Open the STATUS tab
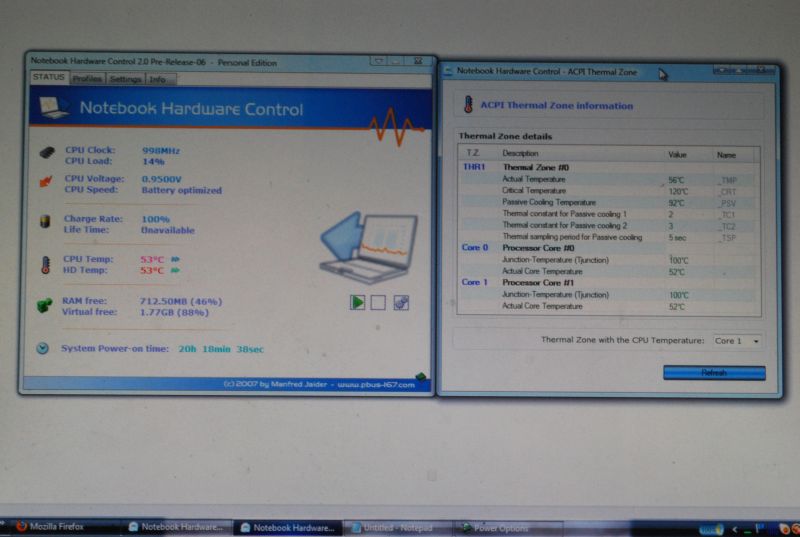 click(49, 77)
